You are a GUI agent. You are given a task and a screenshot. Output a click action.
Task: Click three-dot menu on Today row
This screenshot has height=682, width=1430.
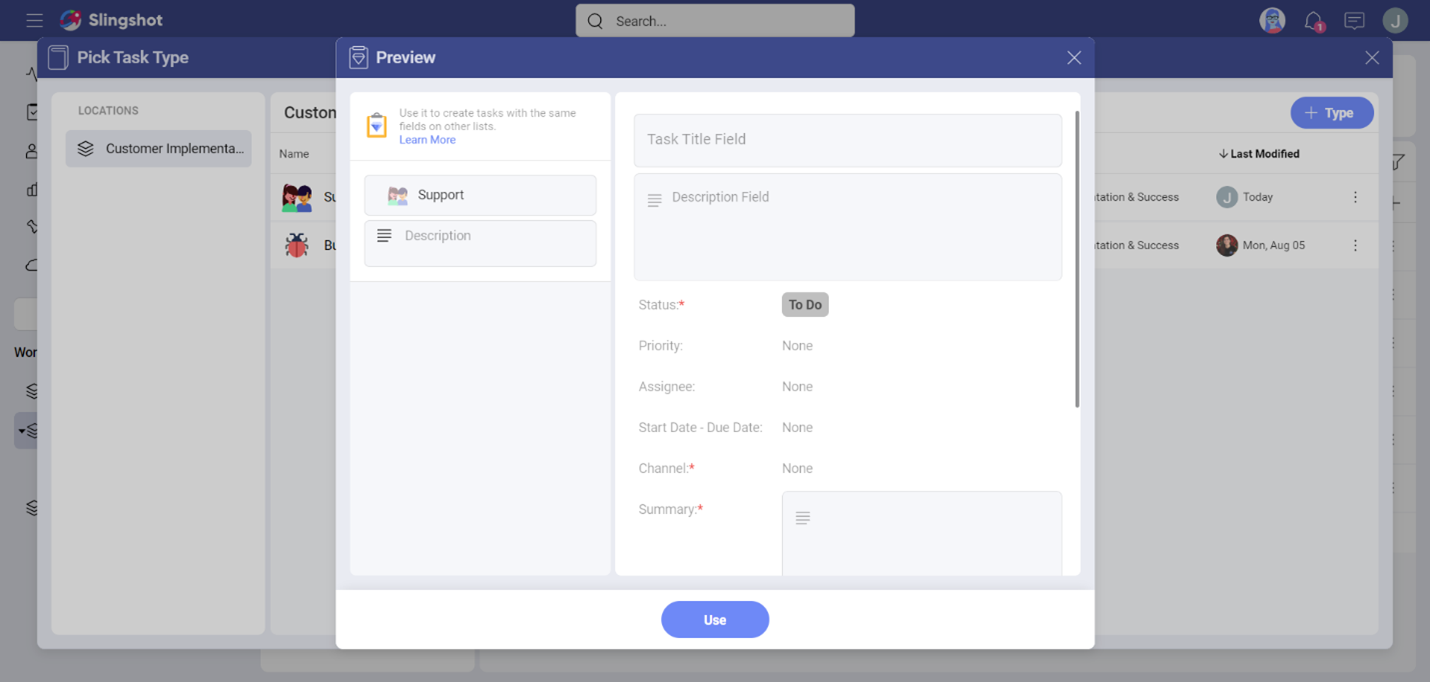(x=1355, y=197)
